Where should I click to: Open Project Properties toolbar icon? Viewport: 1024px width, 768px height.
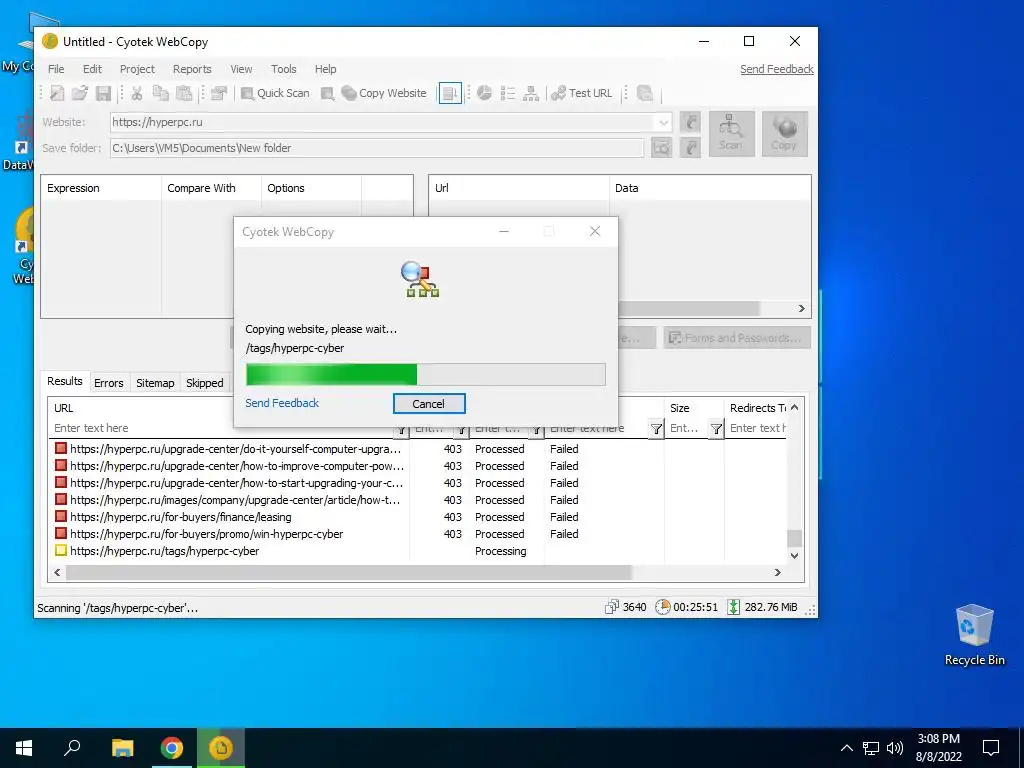[x=219, y=93]
